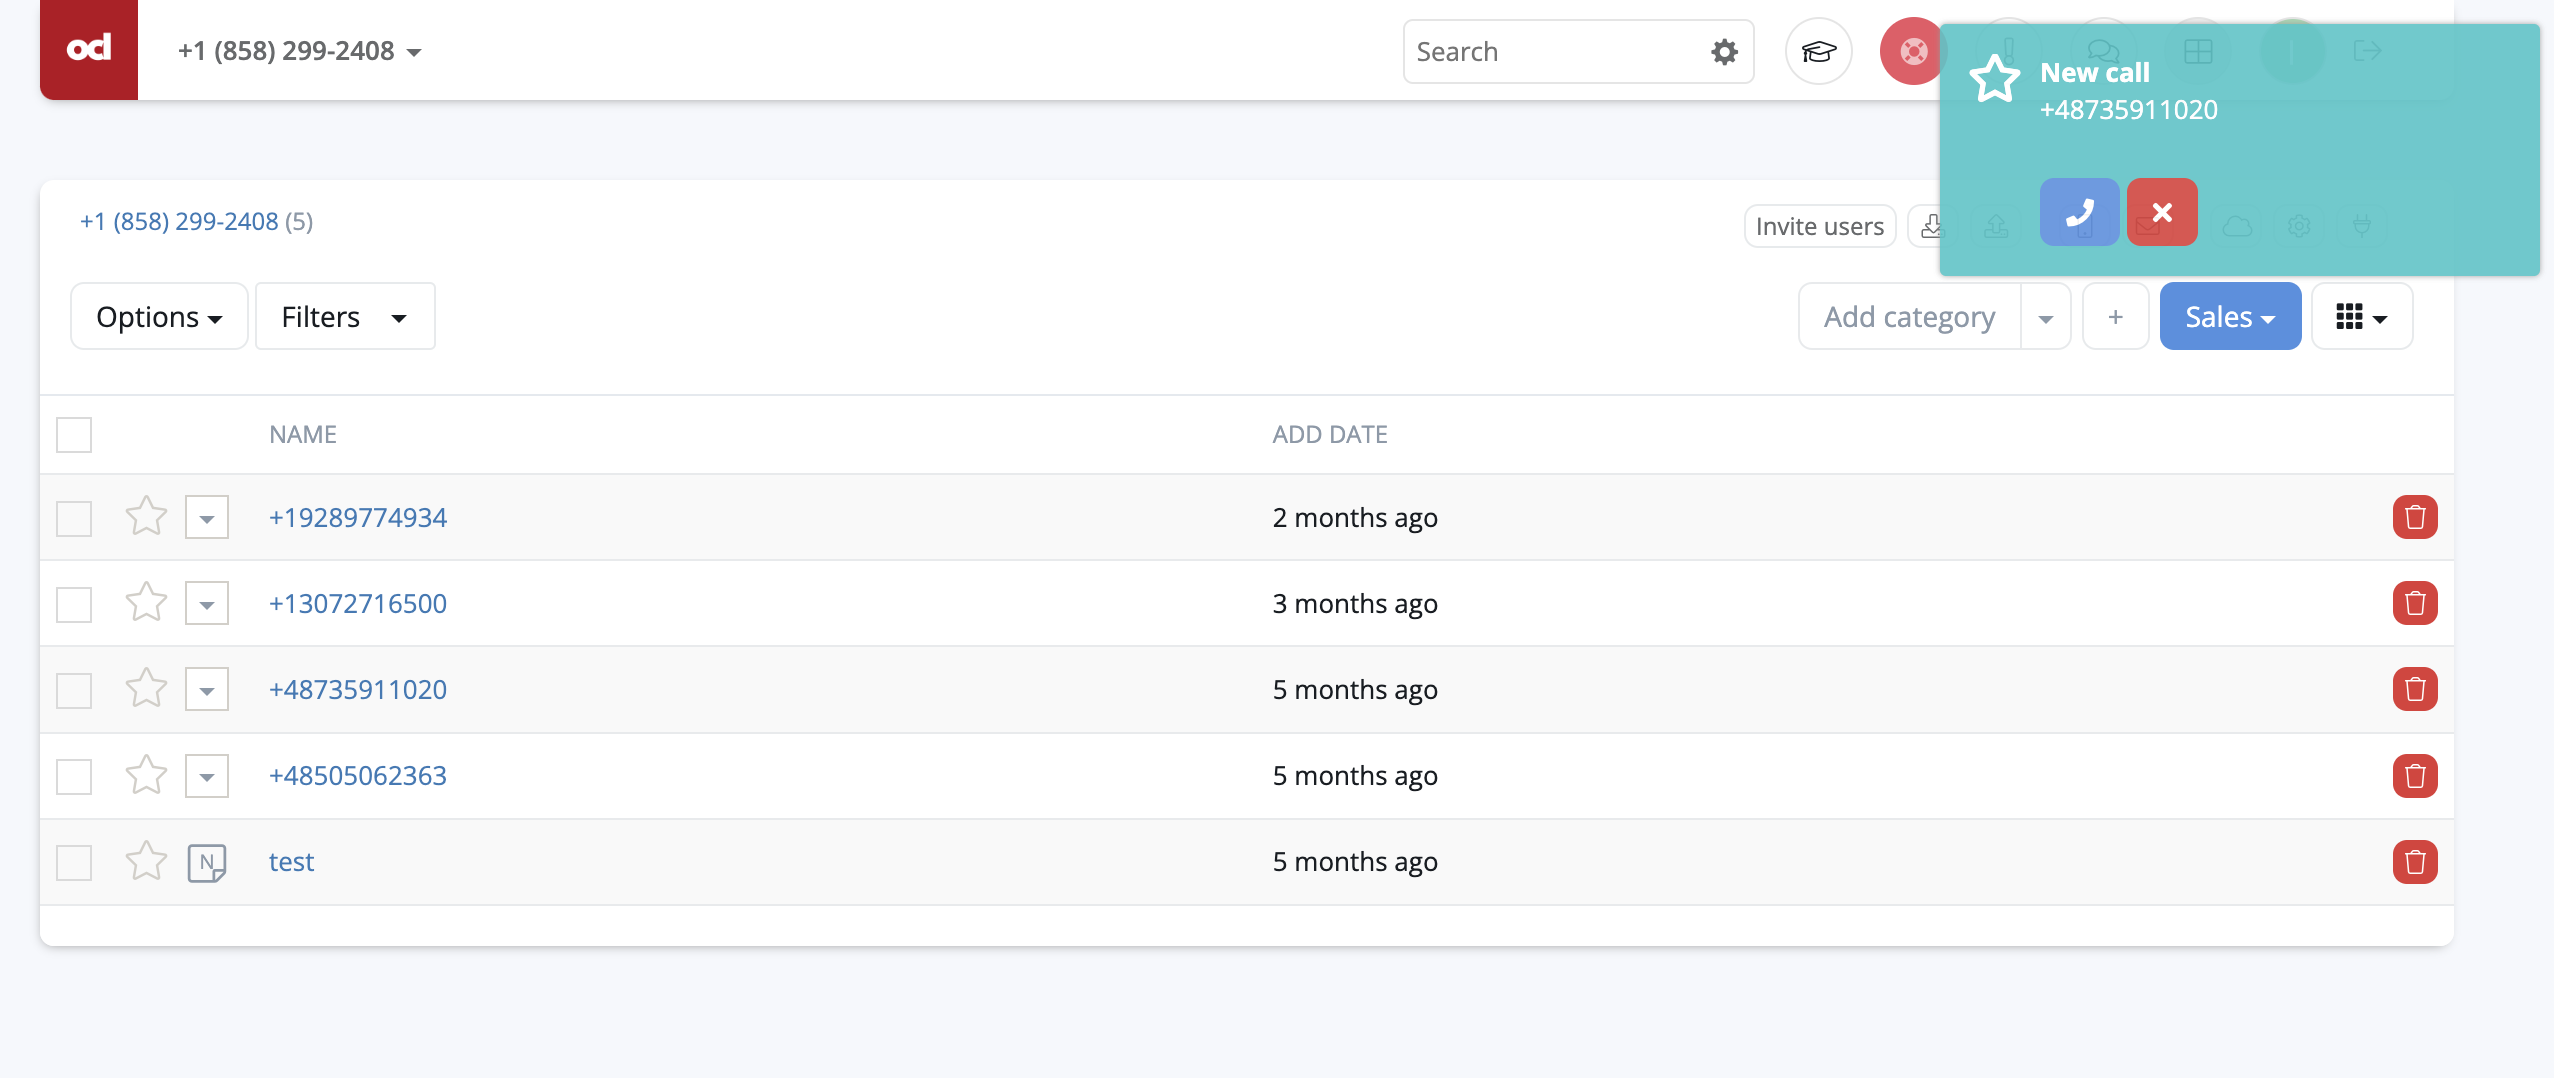The width and height of the screenshot is (2554, 1078).
Task: Open the grid view columns menu
Action: pos(2361,317)
